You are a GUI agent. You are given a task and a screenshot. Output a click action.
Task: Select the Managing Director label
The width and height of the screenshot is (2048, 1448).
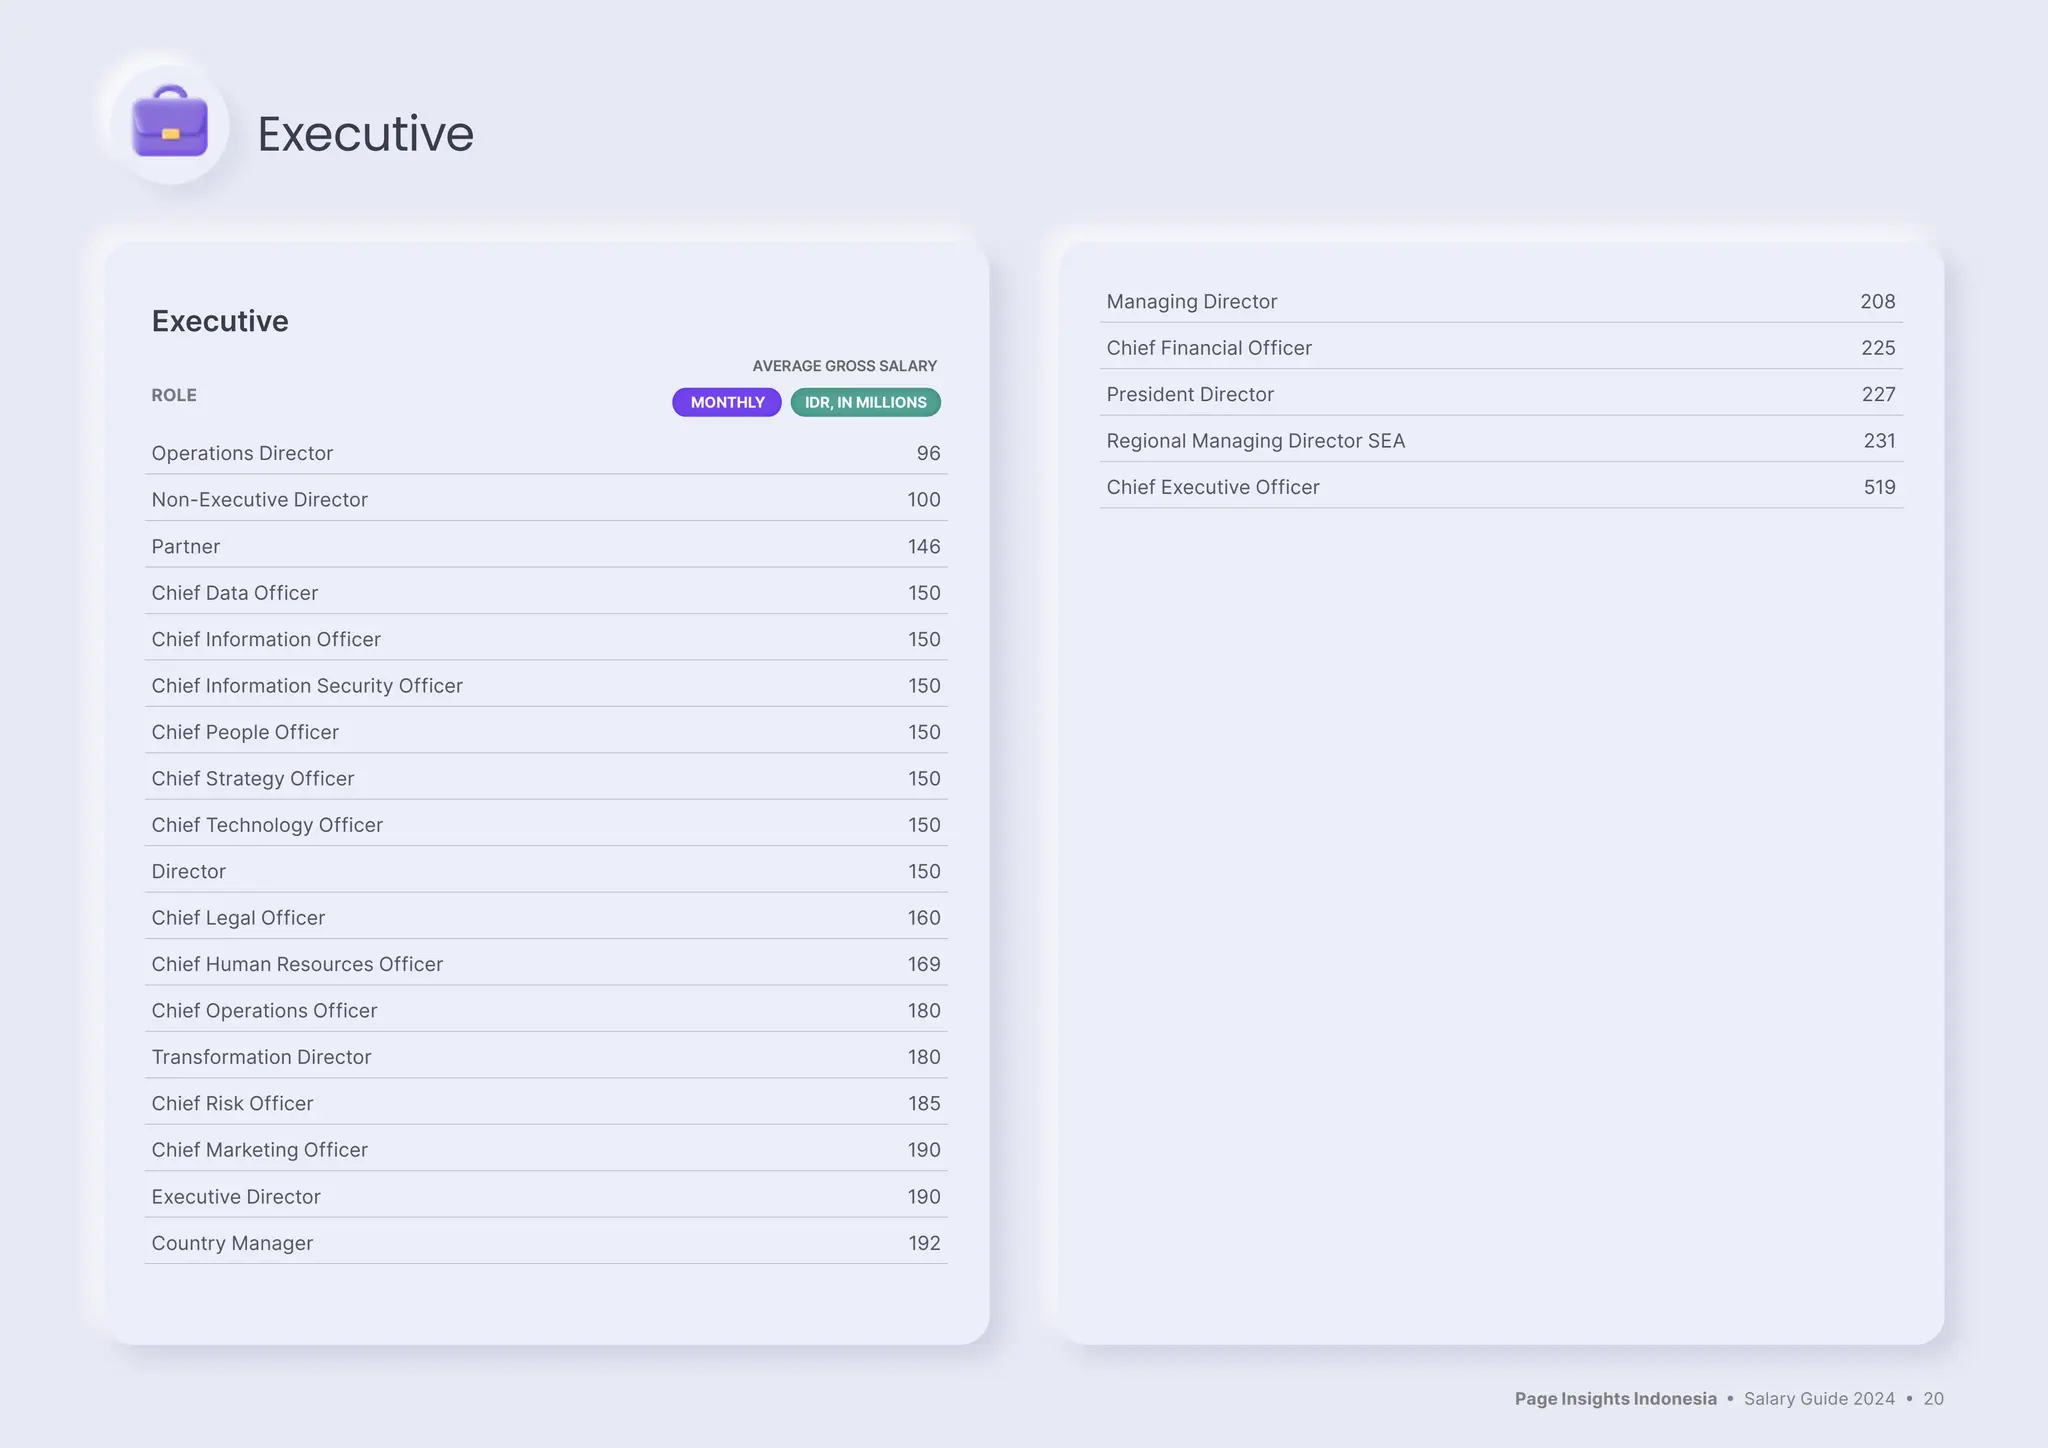click(1192, 301)
